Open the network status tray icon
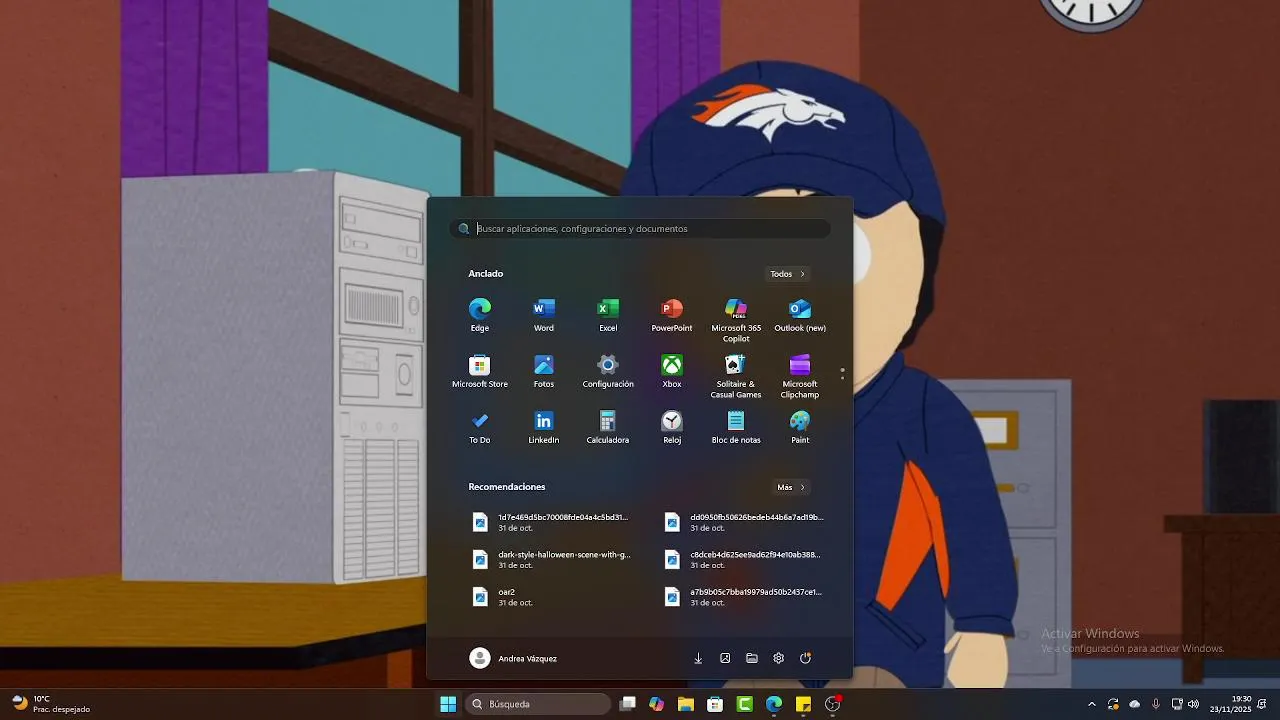The image size is (1280, 720). [x=1177, y=704]
